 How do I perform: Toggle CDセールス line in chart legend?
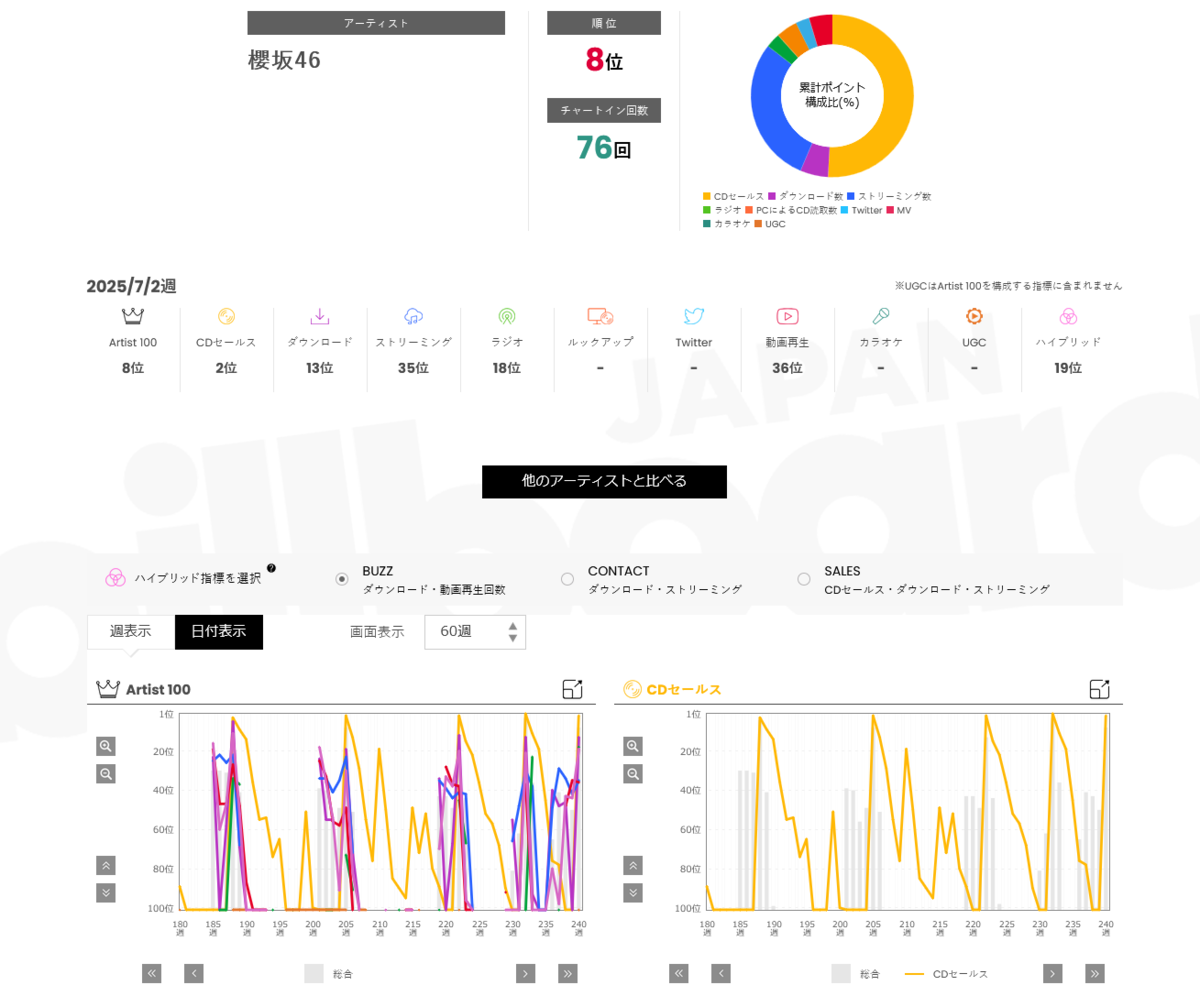pos(946,974)
